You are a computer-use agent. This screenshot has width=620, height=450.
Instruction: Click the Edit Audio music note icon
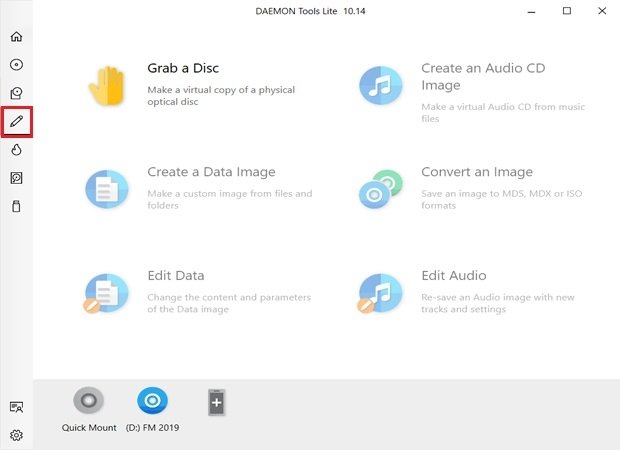380,293
